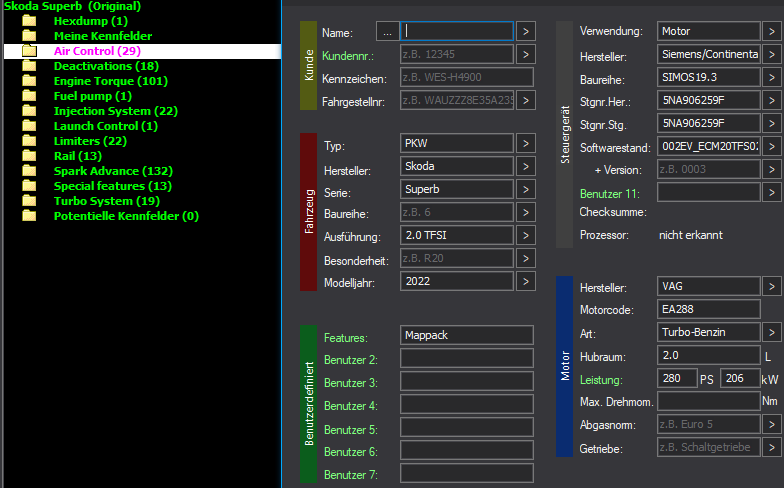This screenshot has width=784, height=488.
Task: Select the Limiters (22) entry
Action: click(90, 141)
